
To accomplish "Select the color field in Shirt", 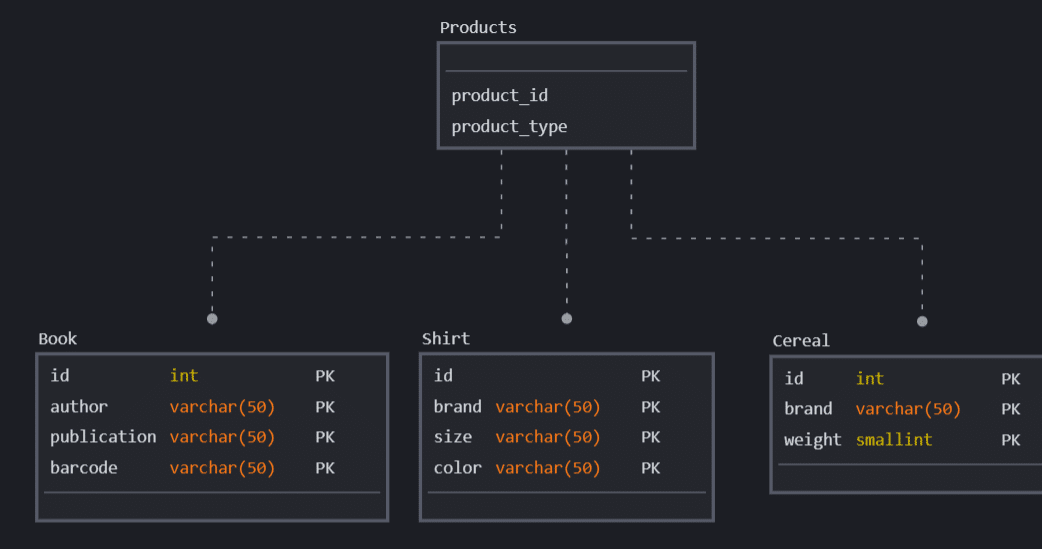I will [x=457, y=468].
